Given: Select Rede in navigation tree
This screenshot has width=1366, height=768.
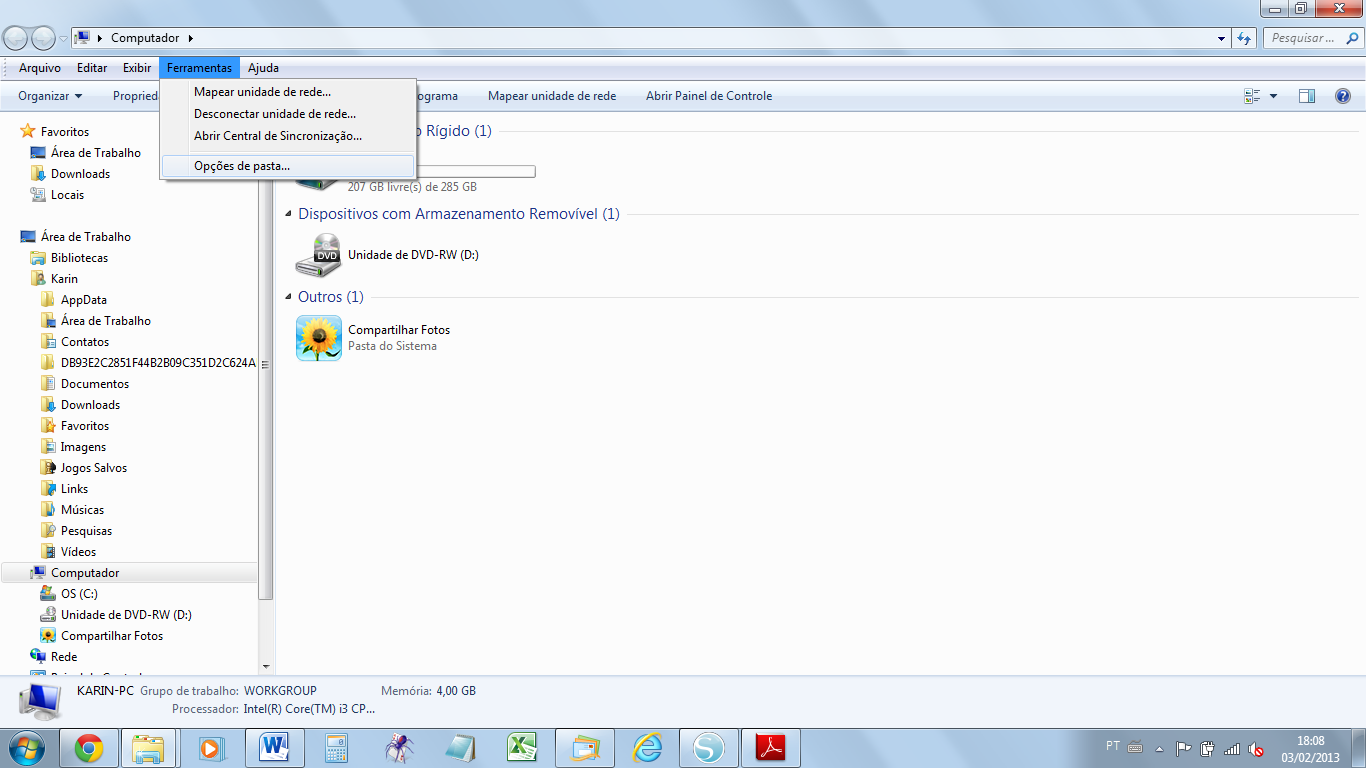Looking at the screenshot, I should point(64,657).
